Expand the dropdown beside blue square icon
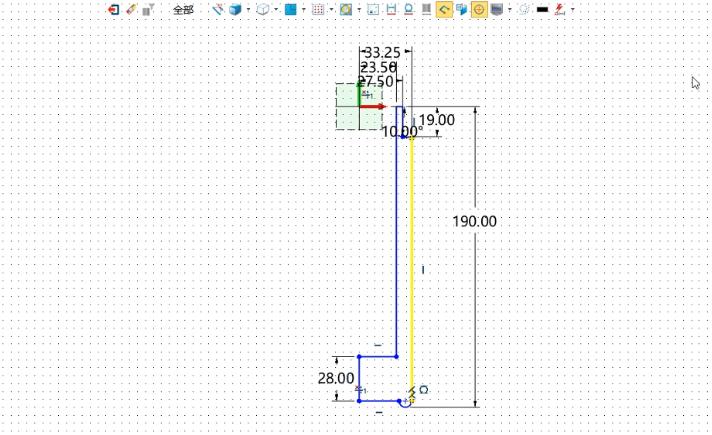Screen dimensions: 712x435 pyautogui.click(x=303, y=9)
